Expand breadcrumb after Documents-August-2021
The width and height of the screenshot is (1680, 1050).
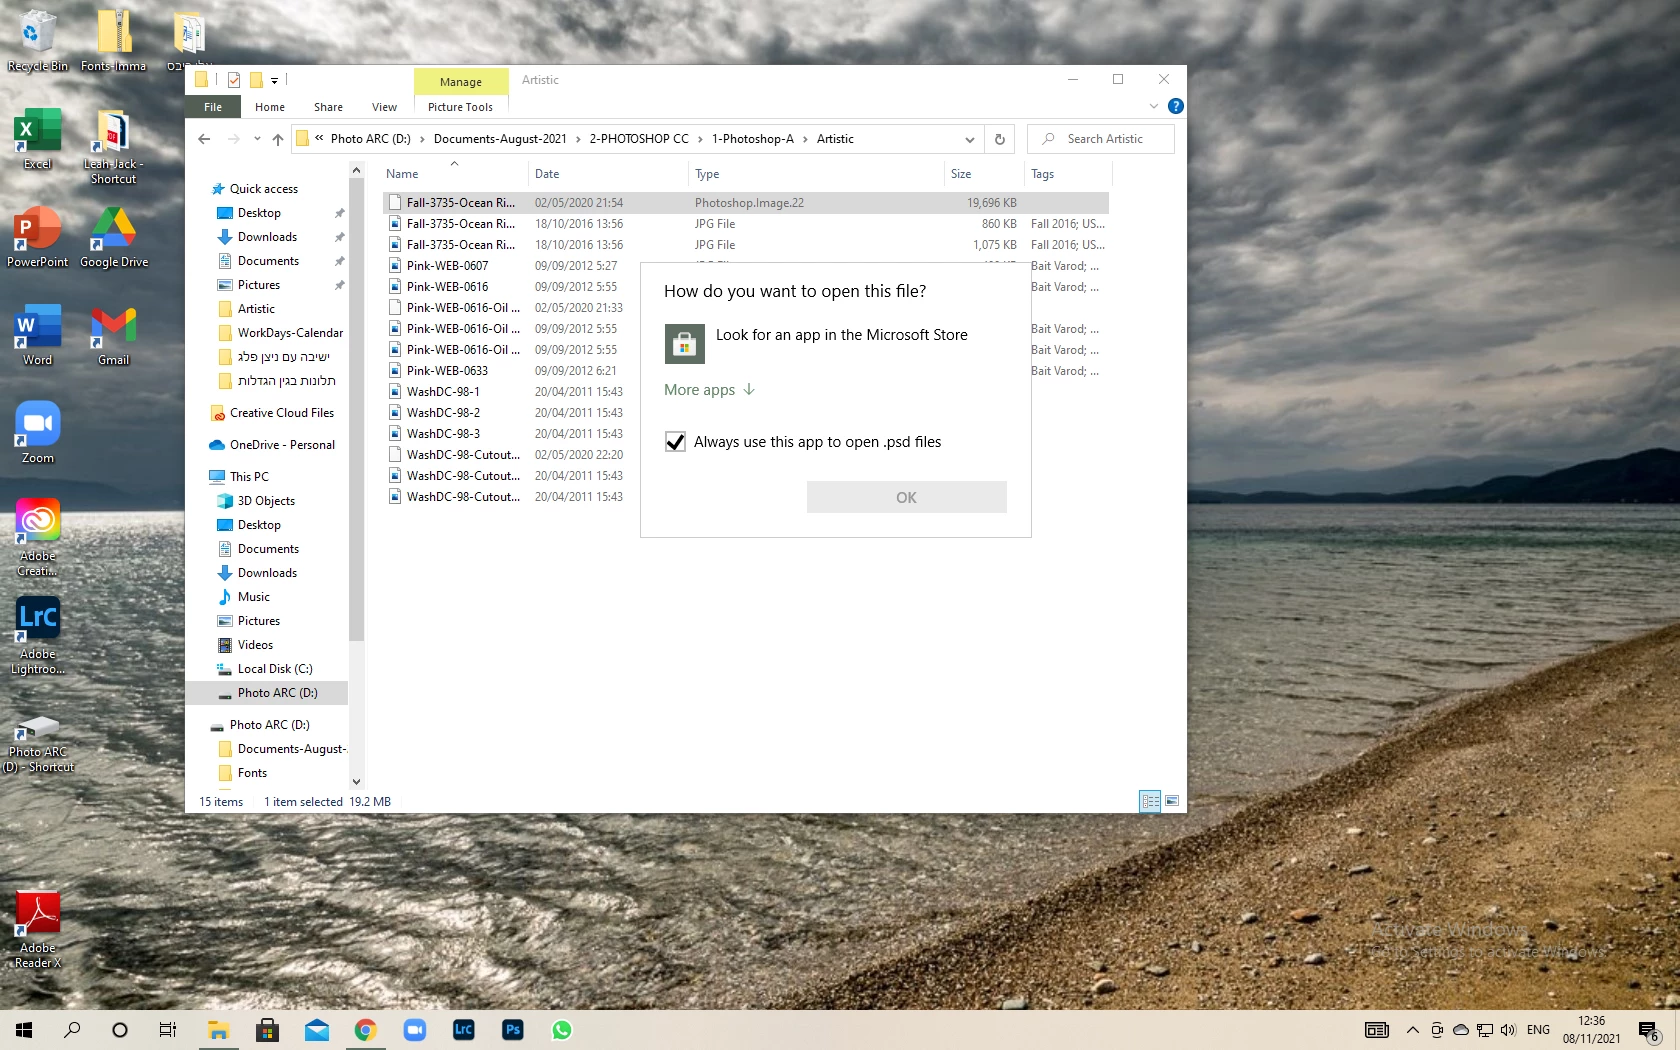[x=578, y=139]
